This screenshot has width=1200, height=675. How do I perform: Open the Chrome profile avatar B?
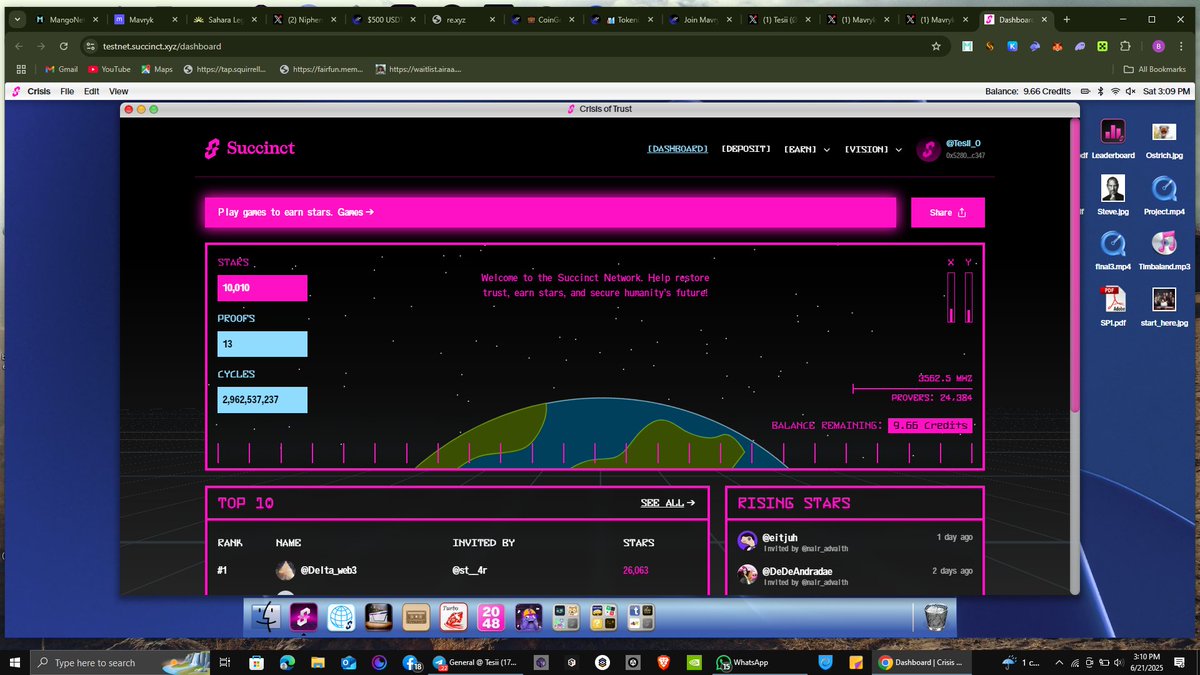coord(1158,46)
